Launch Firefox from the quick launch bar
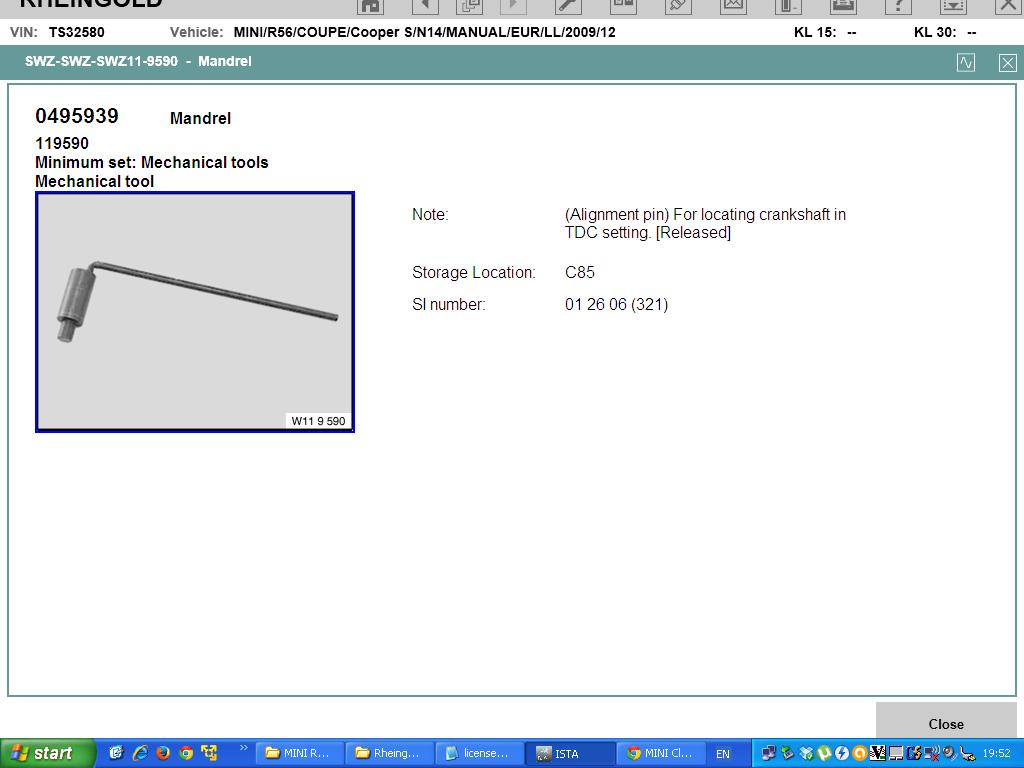The height and width of the screenshot is (768, 1024). [163, 753]
